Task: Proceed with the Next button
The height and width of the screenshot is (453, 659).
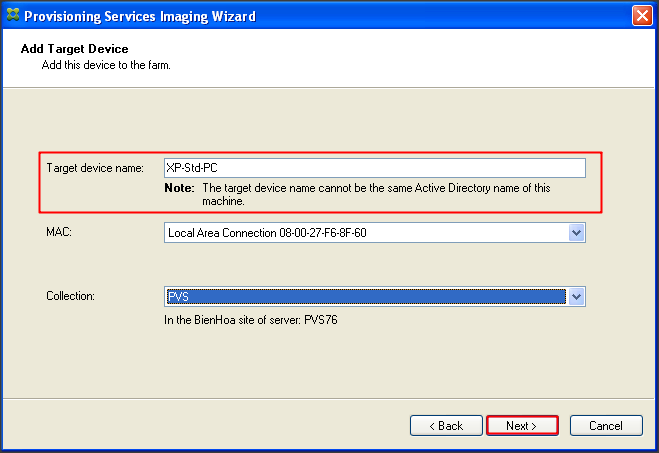Action: coord(522,426)
